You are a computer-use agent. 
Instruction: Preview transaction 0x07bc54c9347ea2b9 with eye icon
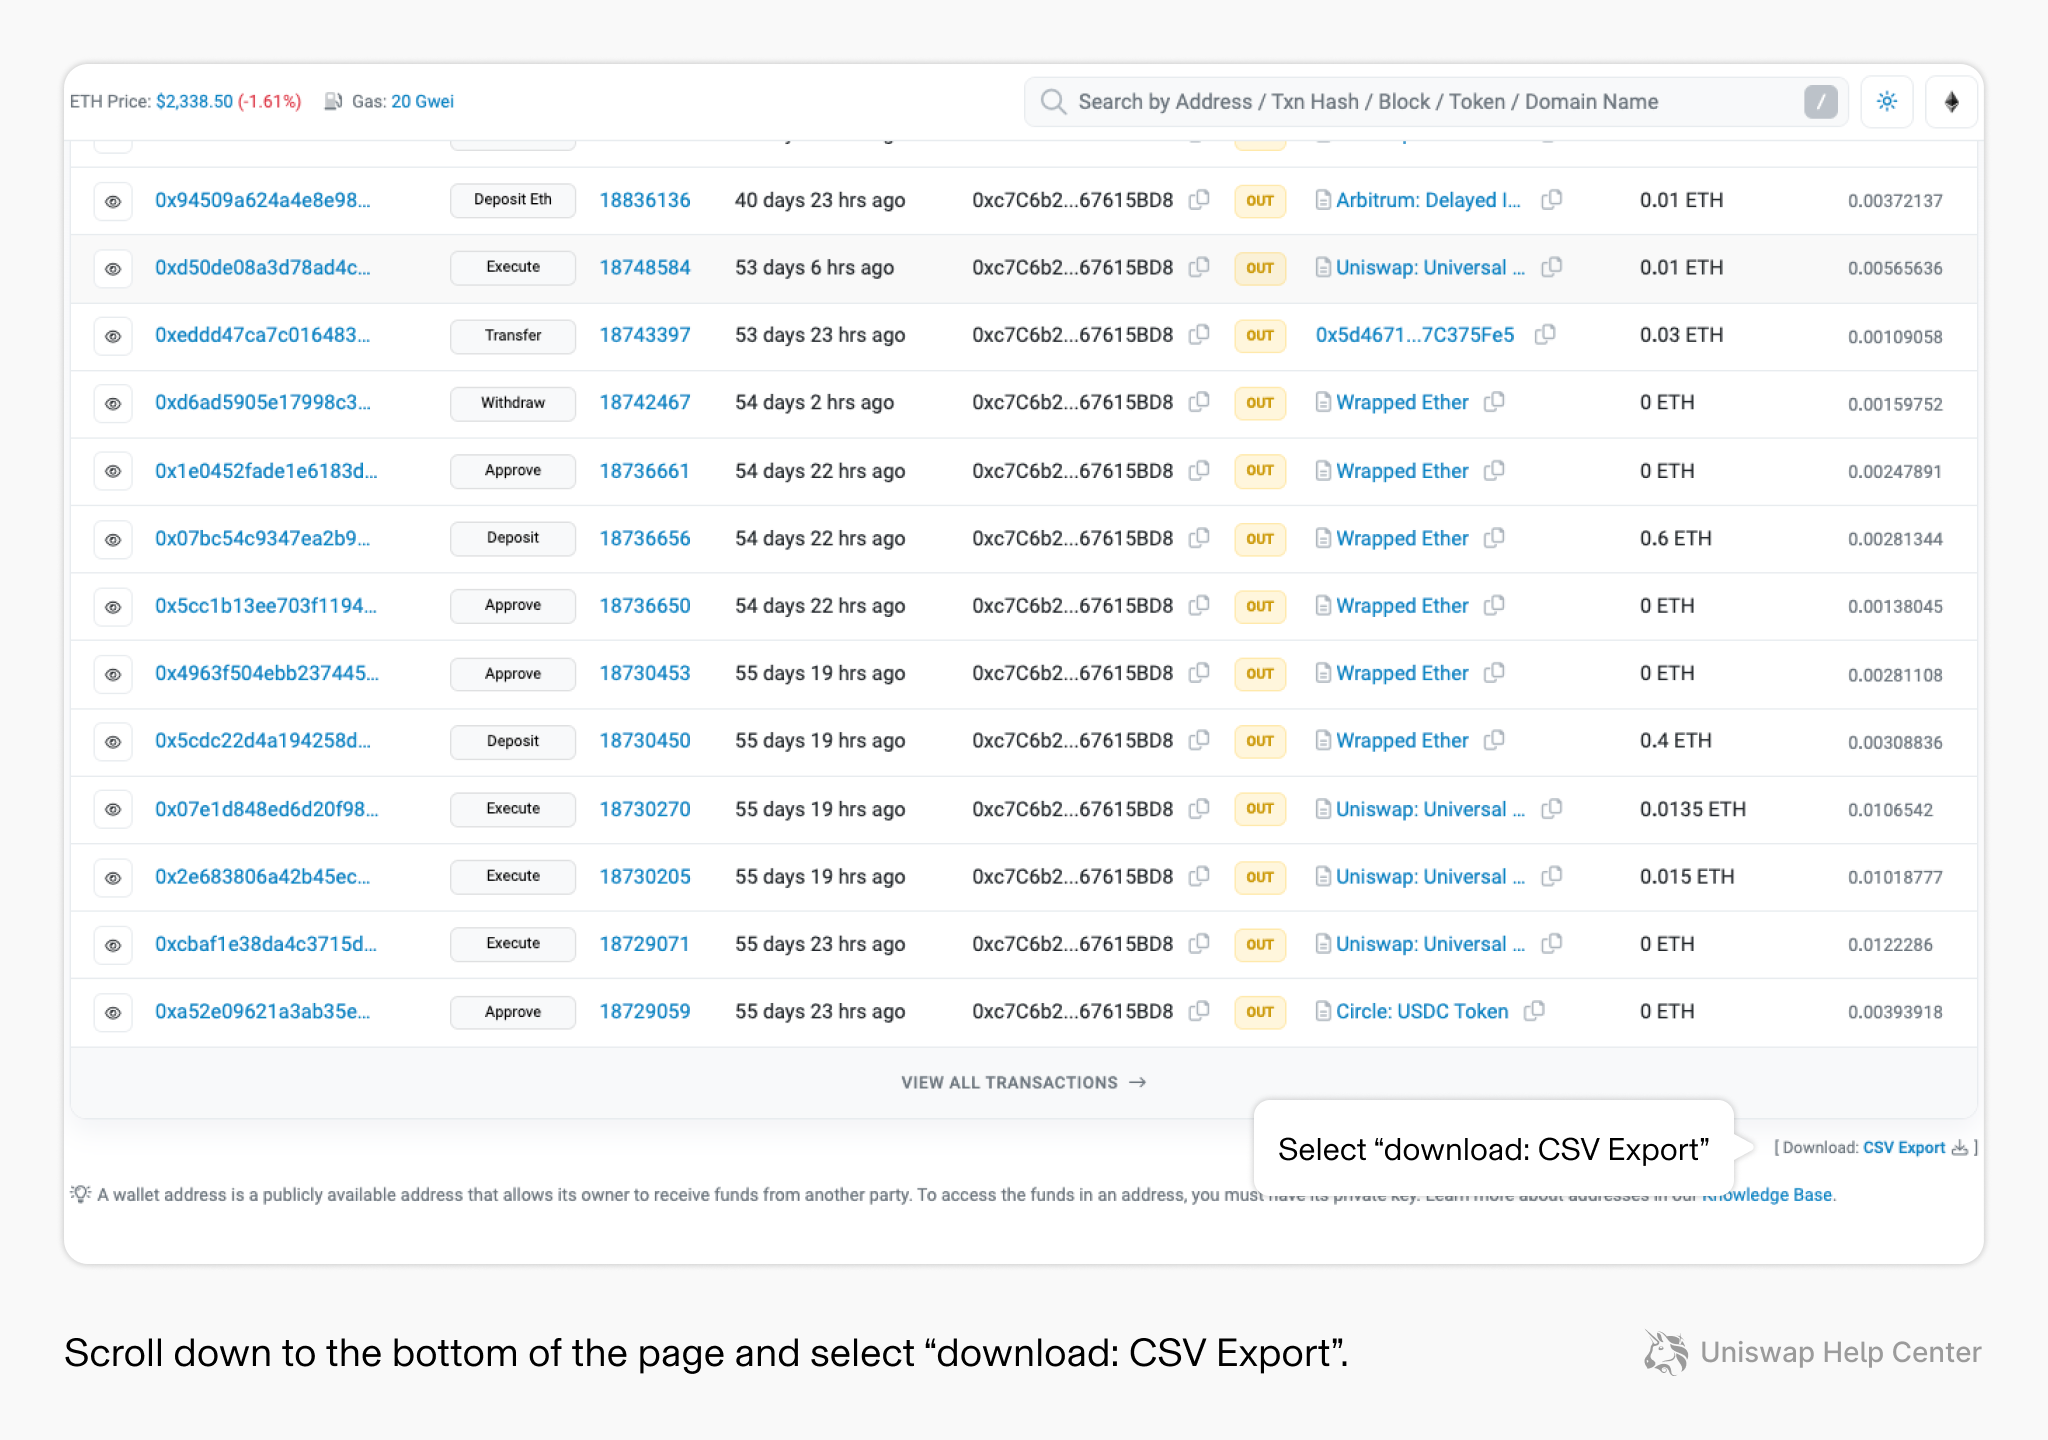[113, 539]
